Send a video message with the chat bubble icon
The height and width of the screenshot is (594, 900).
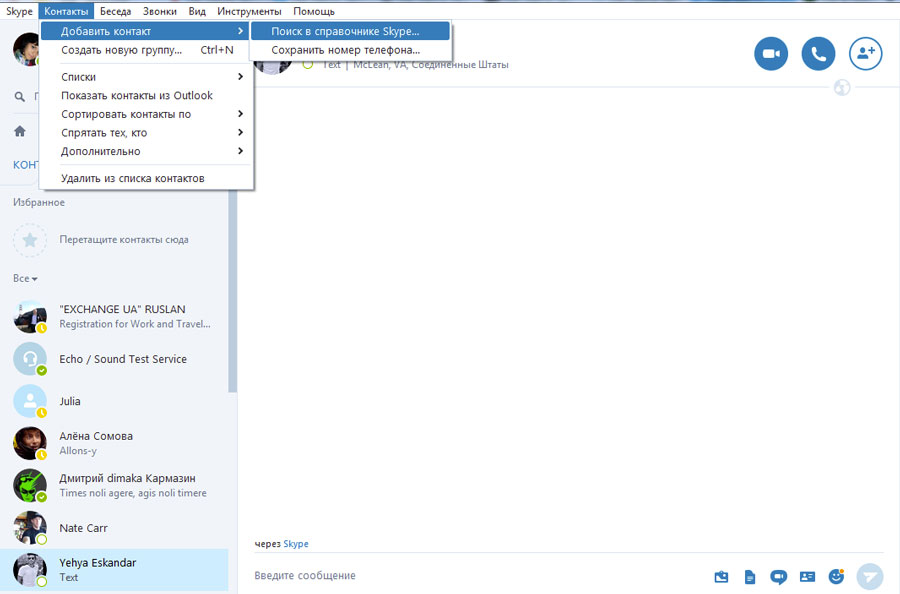(778, 576)
